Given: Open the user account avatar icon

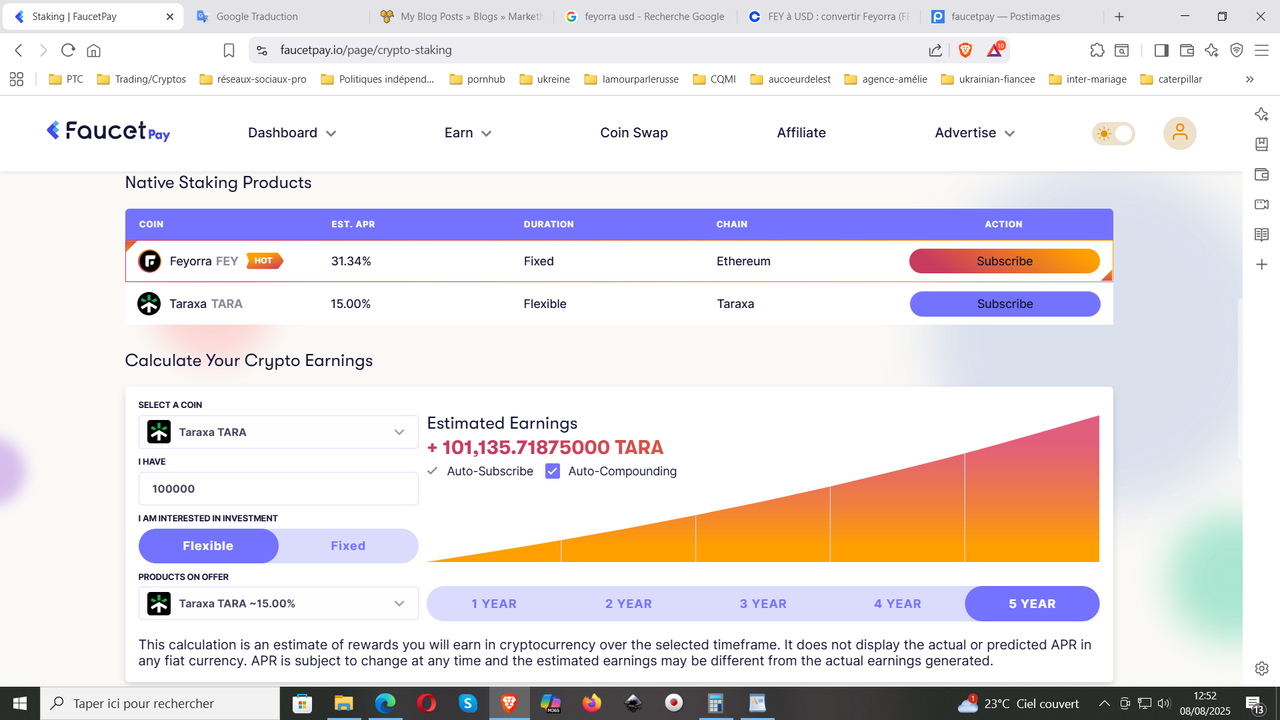Looking at the screenshot, I should [1180, 133].
